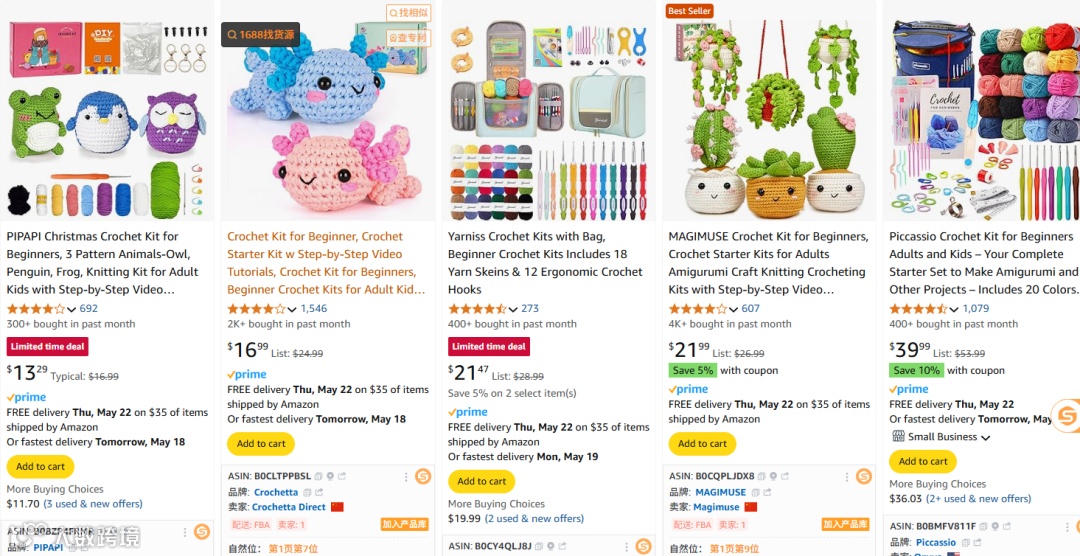Expand the Small Business chevron
The width and height of the screenshot is (1080, 556).
[986, 437]
